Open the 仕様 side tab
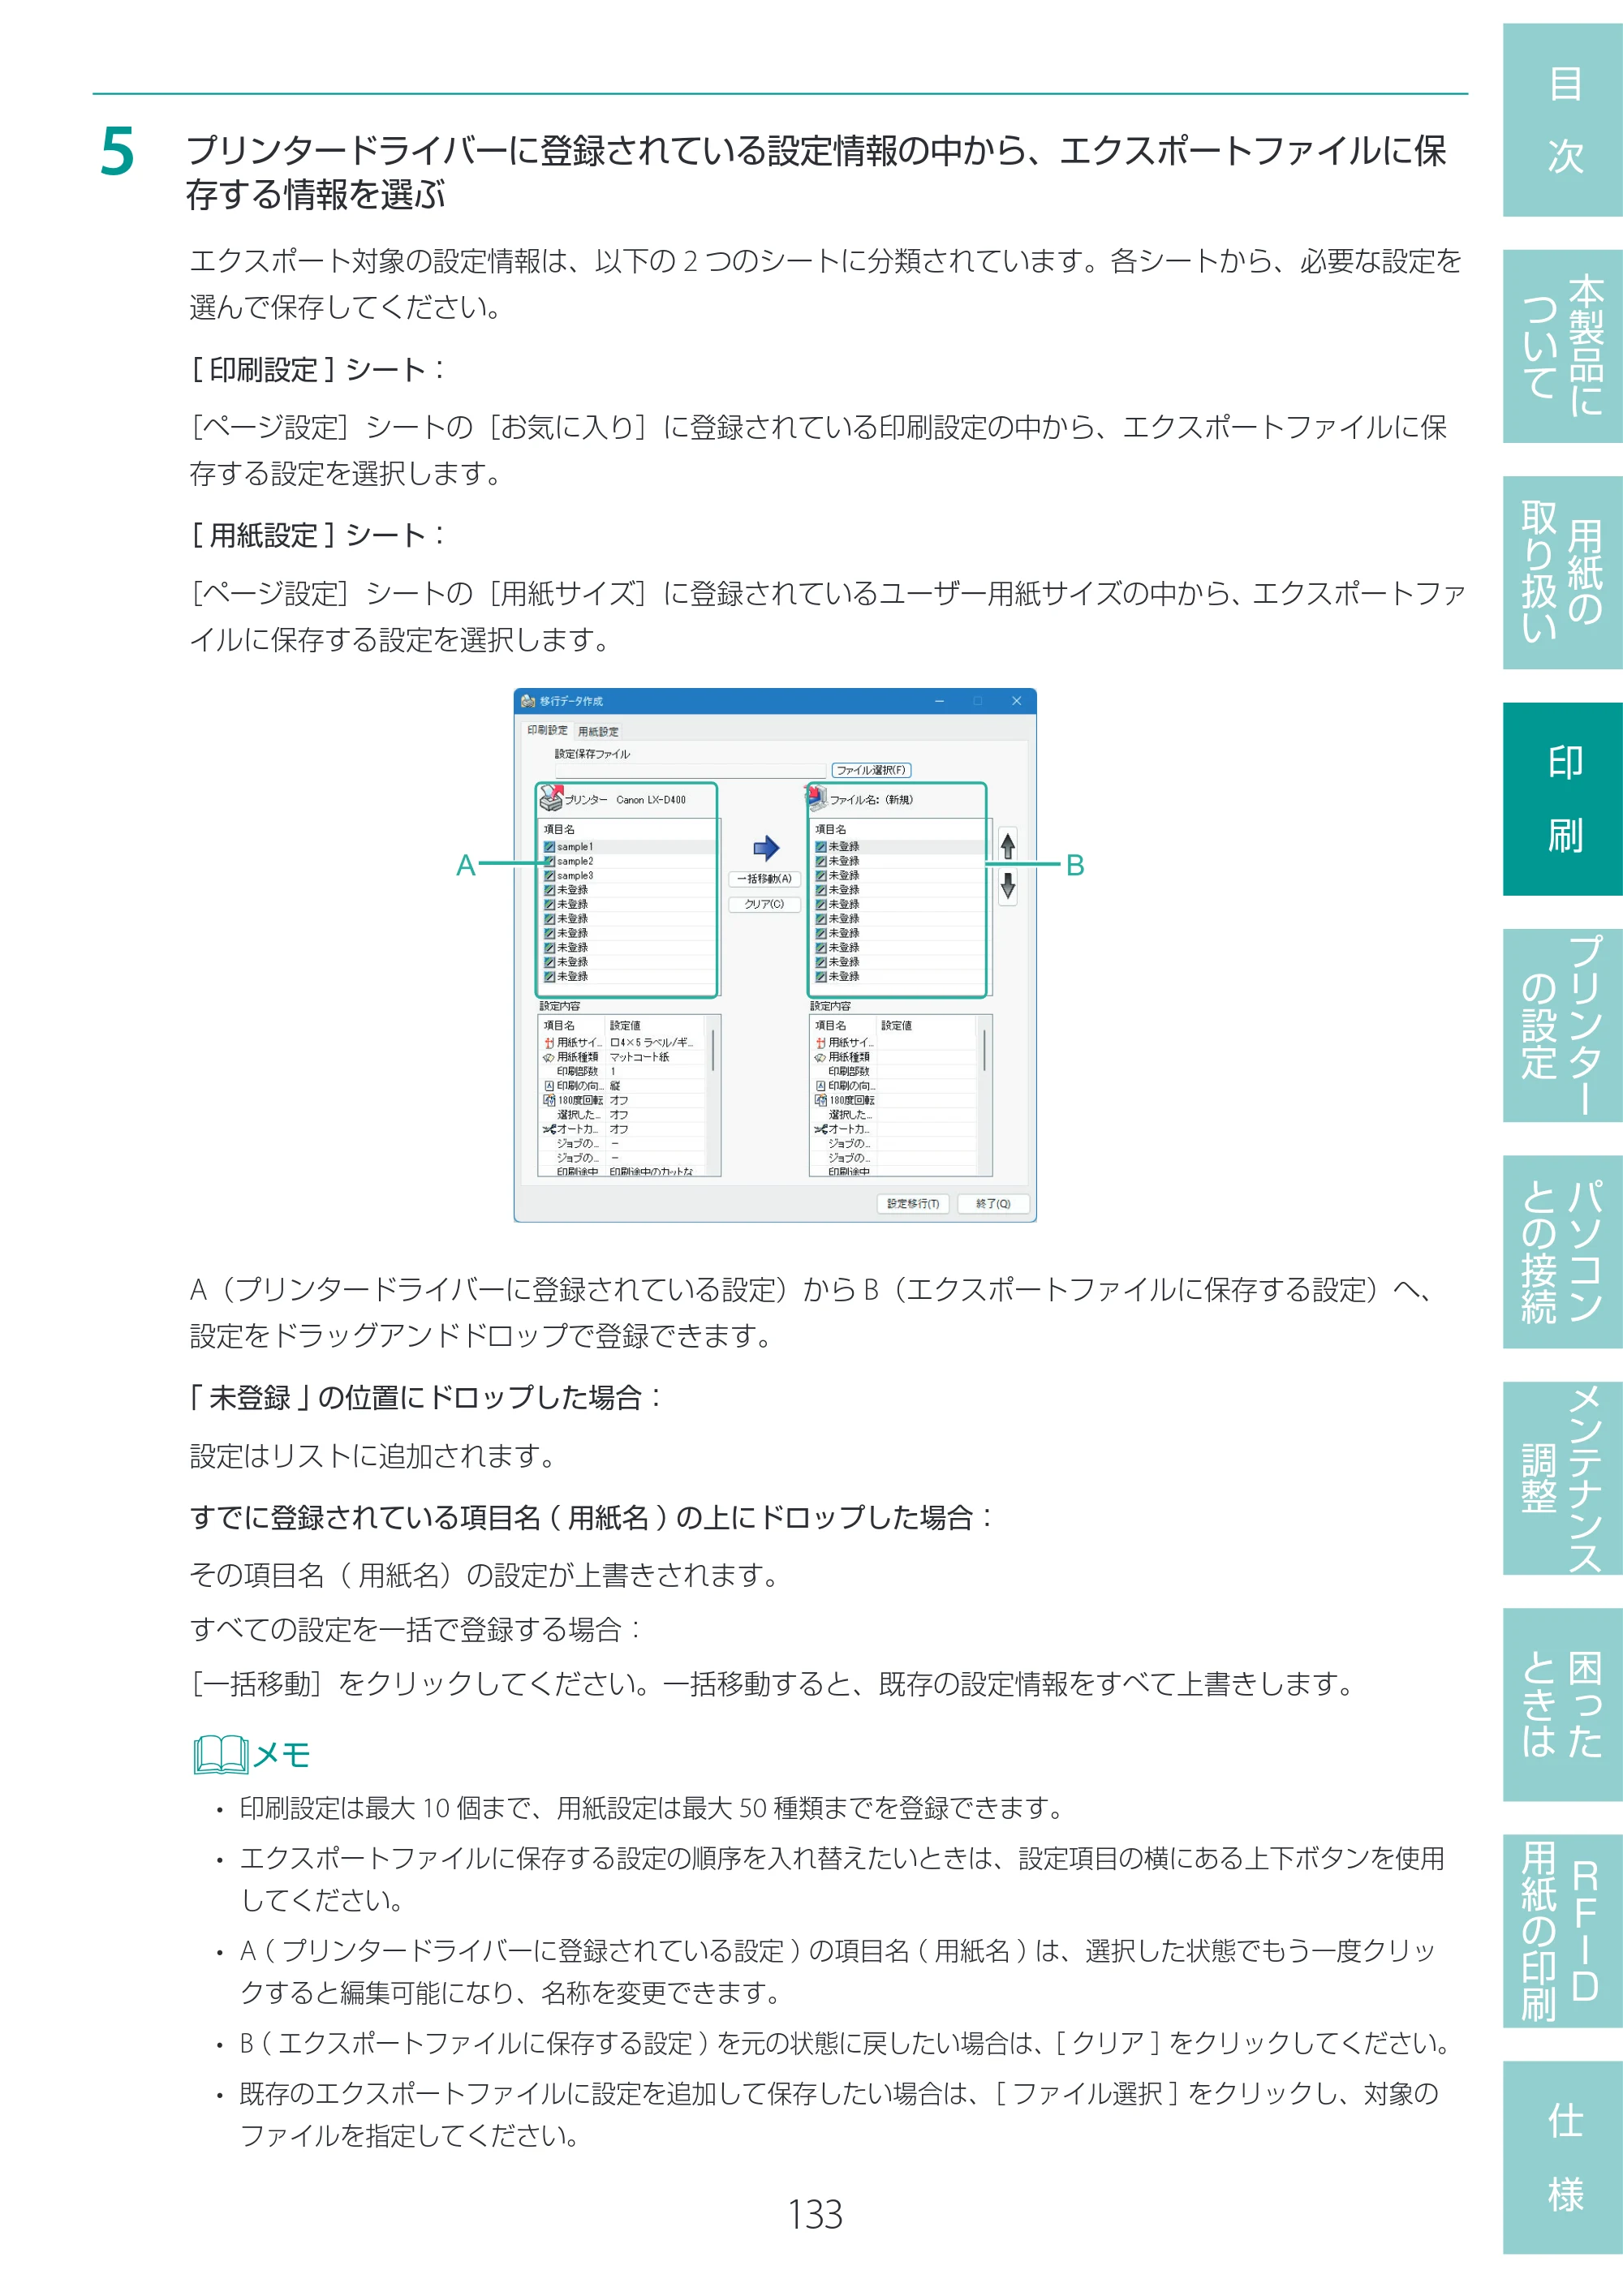The width and height of the screenshot is (1623, 2296). (x=1563, y=2157)
